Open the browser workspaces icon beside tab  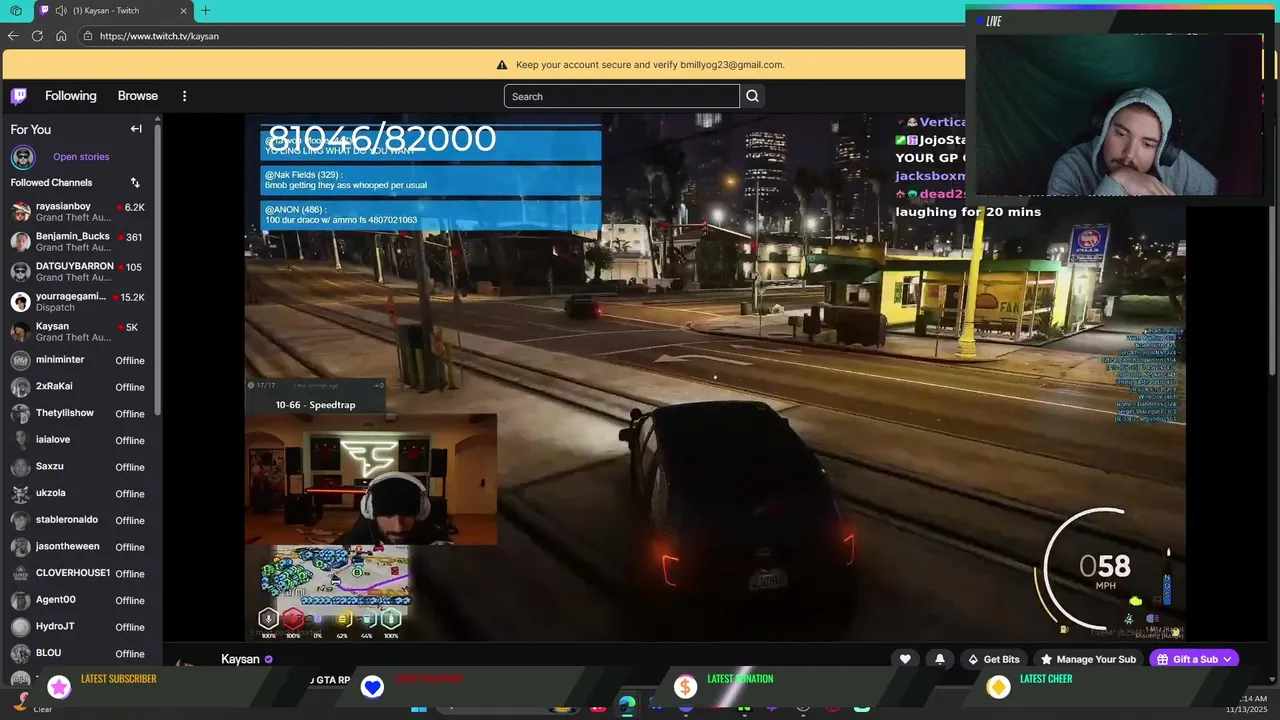click(16, 10)
